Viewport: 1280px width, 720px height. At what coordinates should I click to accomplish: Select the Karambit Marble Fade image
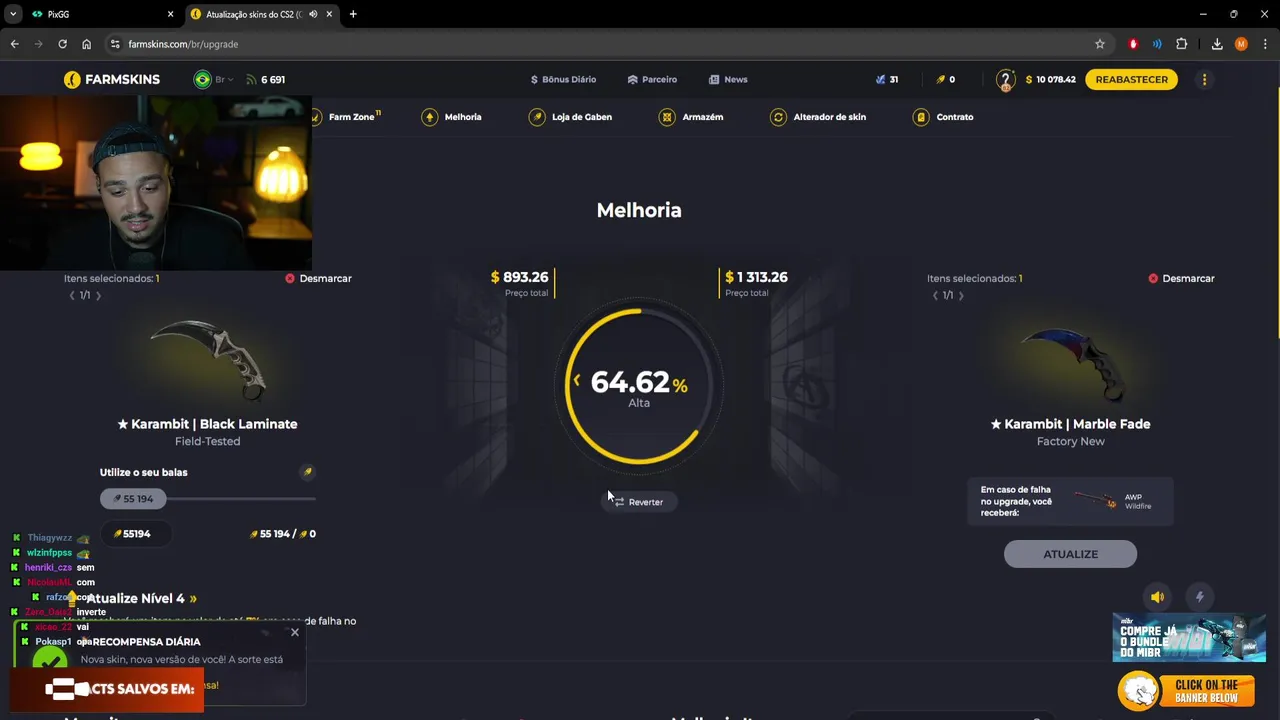point(1071,362)
